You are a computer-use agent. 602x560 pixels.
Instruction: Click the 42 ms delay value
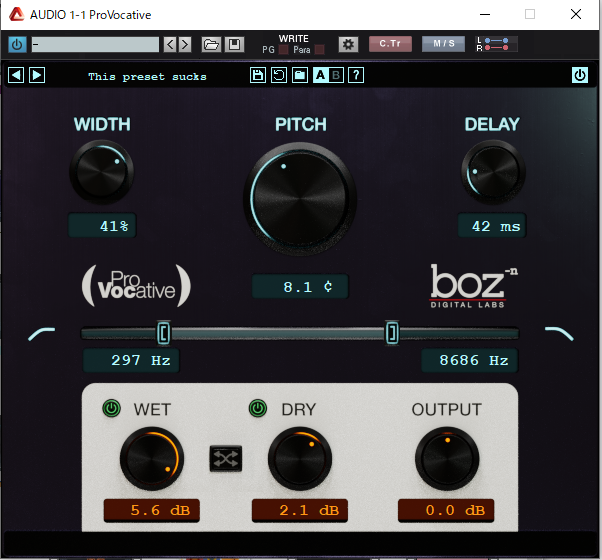492,226
